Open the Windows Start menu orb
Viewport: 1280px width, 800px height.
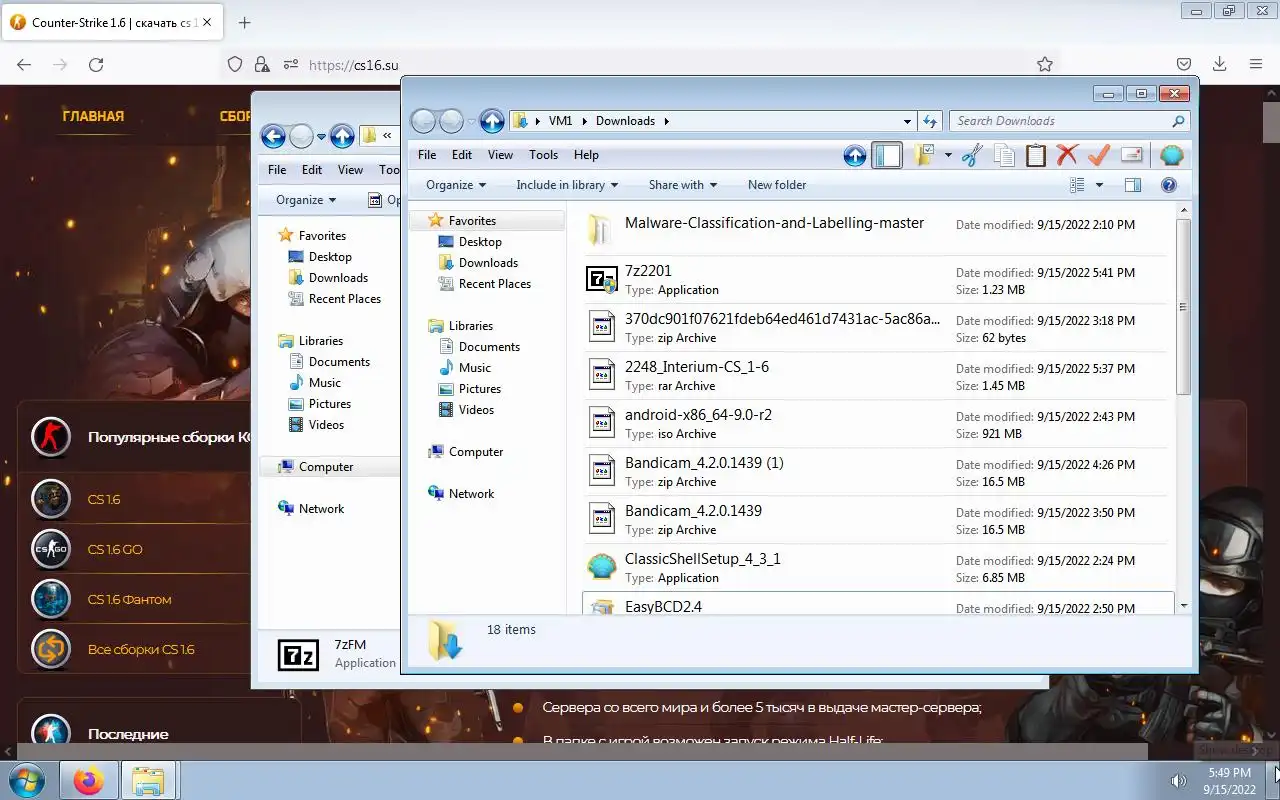click(27, 780)
